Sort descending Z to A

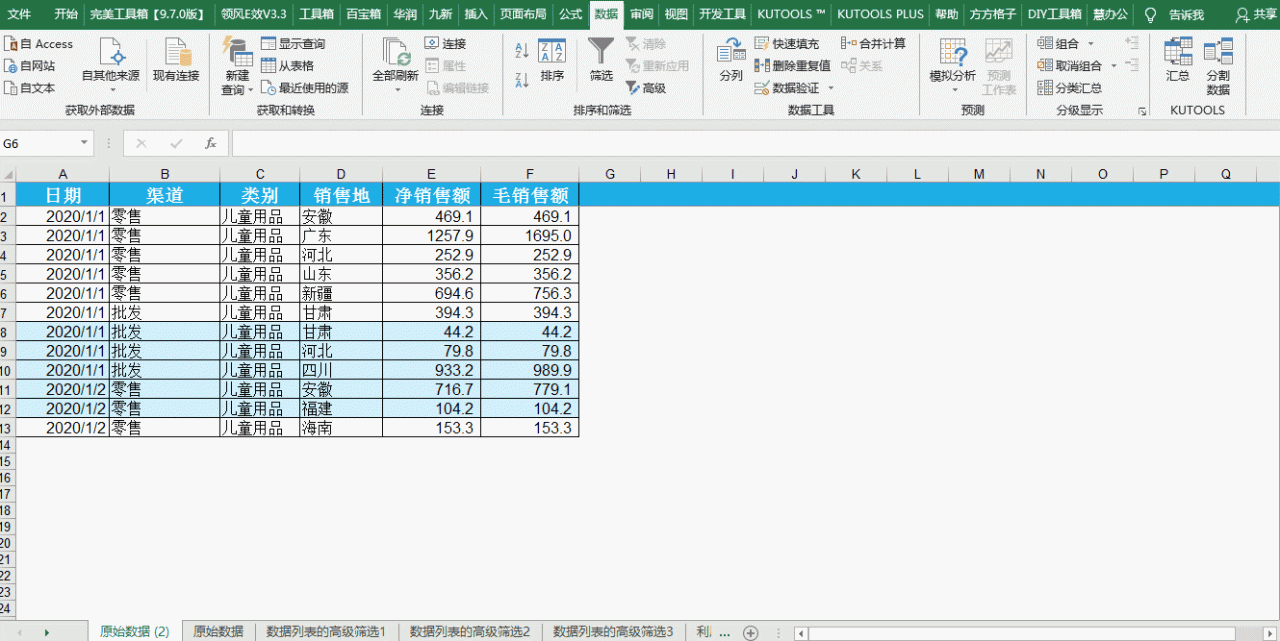521,80
